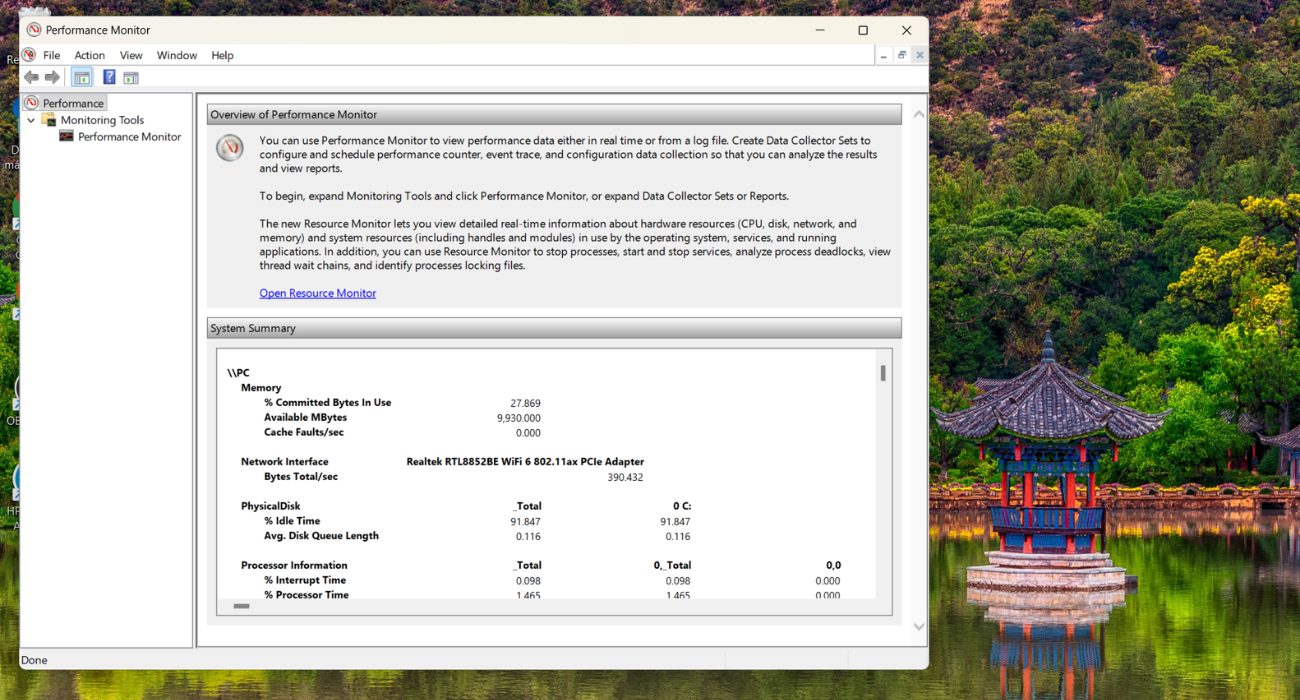Click the System Summary vertical scrollbar thumb
The height and width of the screenshot is (700, 1300).
[883, 373]
